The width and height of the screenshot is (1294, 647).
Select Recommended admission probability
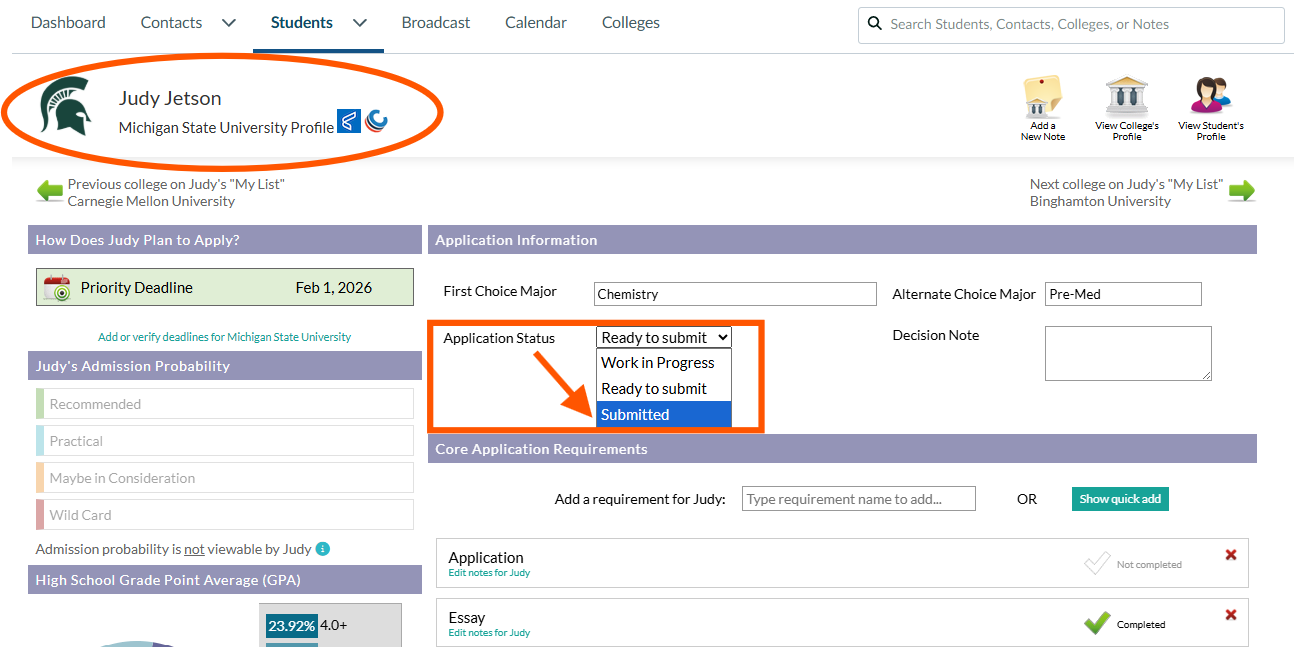coord(225,404)
